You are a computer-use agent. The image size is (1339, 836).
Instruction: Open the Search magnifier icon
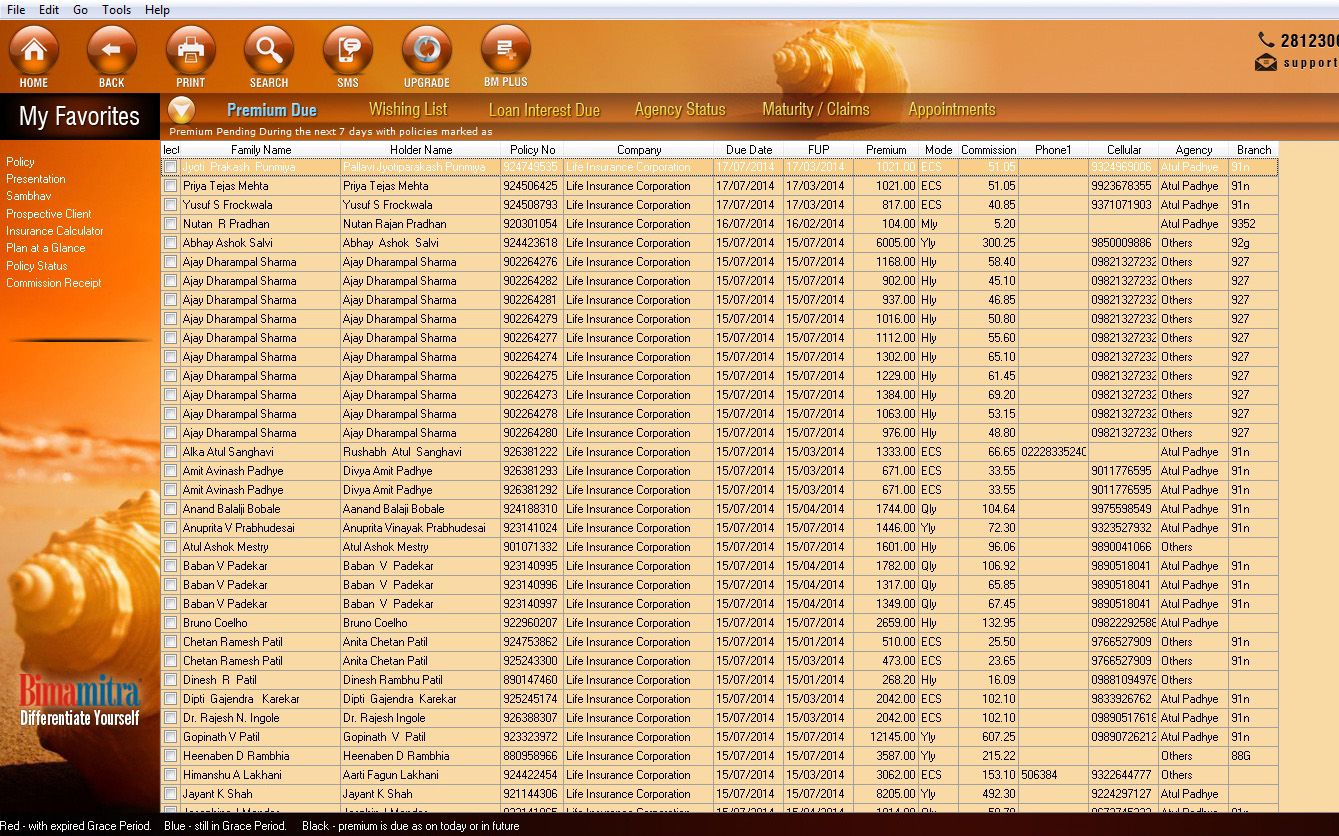pyautogui.click(x=269, y=50)
